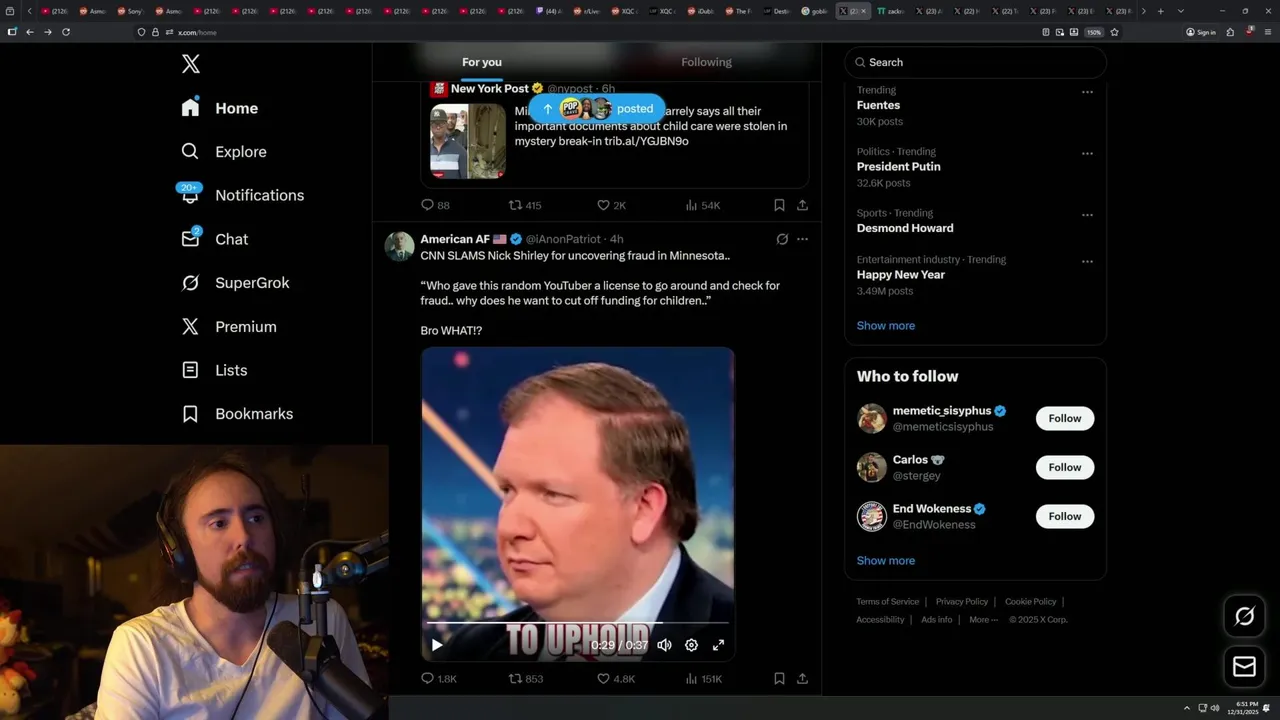This screenshot has height=720, width=1280.
Task: Click the Search input field
Action: [x=975, y=62]
